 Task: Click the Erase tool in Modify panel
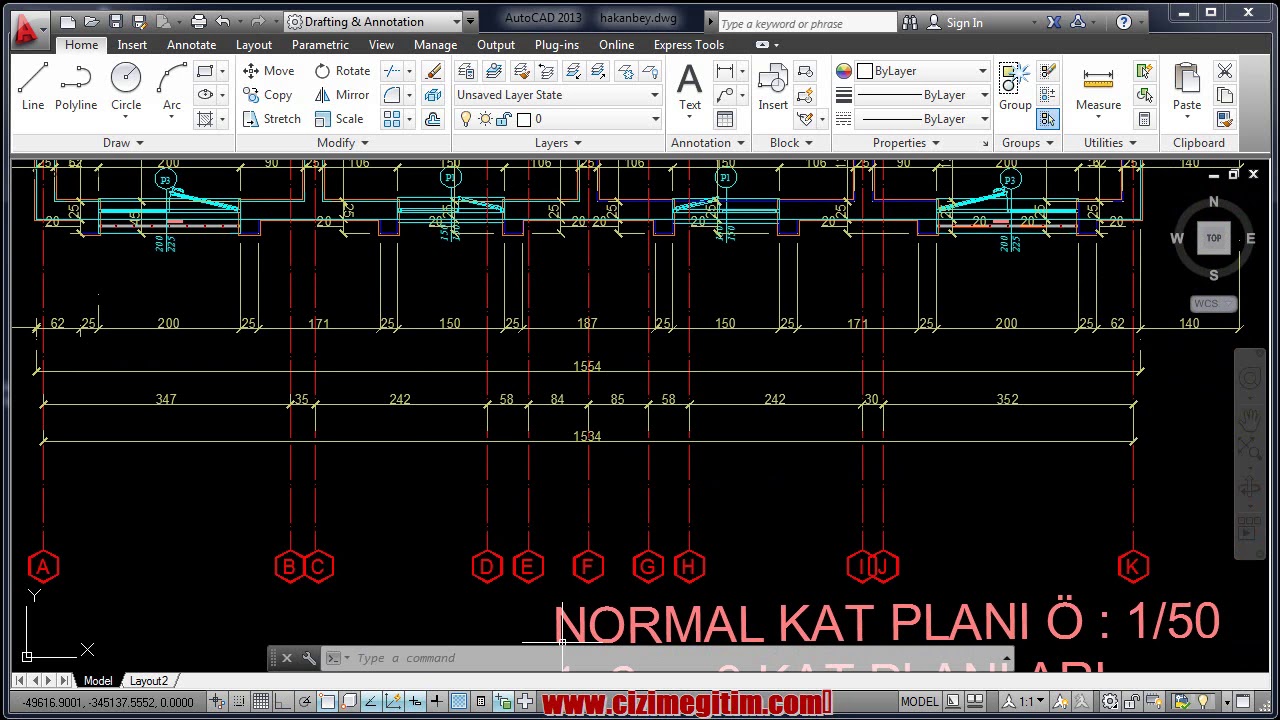(x=433, y=71)
